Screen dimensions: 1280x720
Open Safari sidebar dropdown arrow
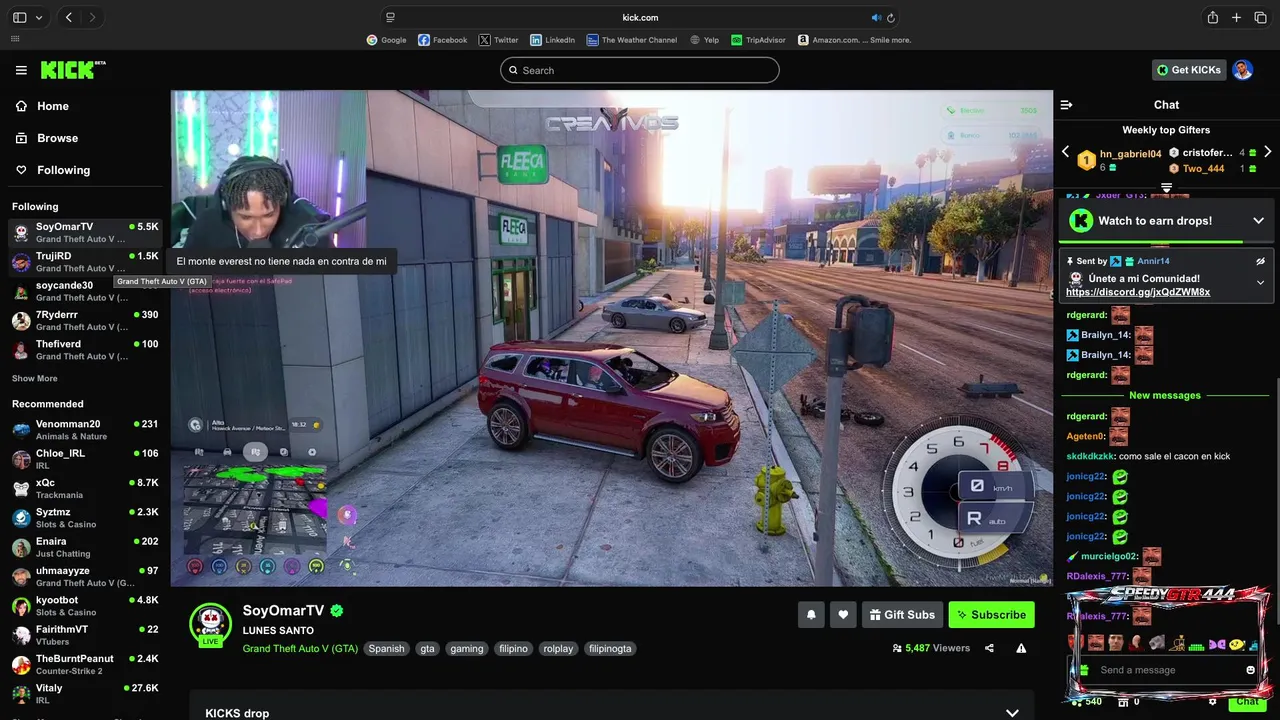pyautogui.click(x=39, y=17)
